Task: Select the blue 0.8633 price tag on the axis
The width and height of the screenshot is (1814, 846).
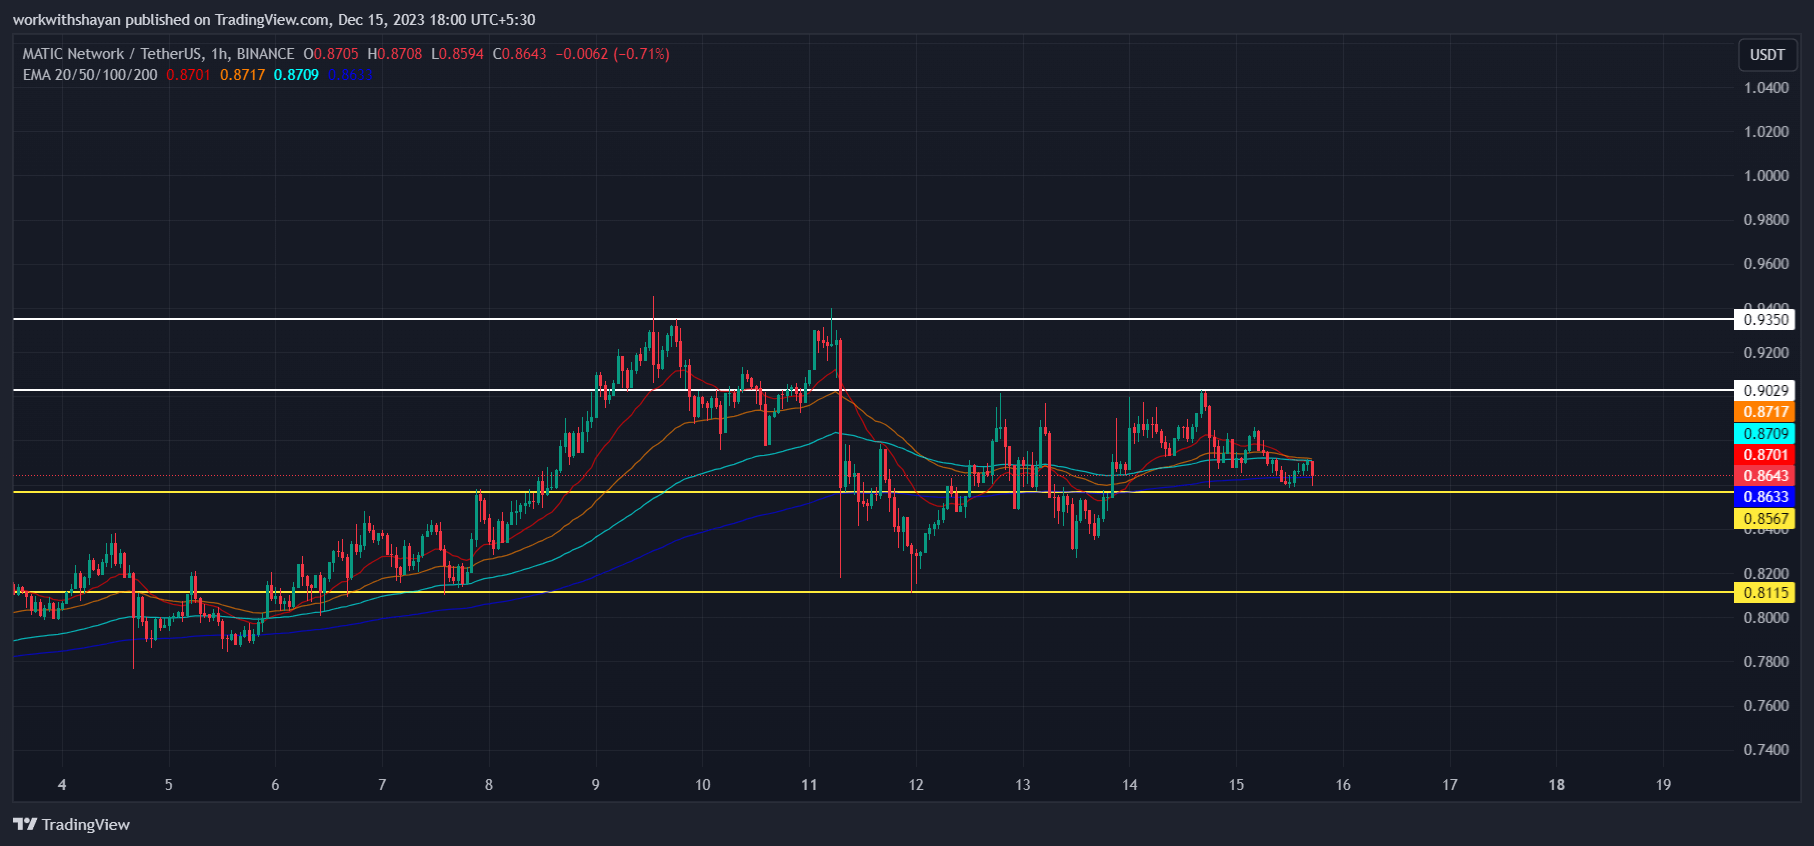Action: point(1765,497)
